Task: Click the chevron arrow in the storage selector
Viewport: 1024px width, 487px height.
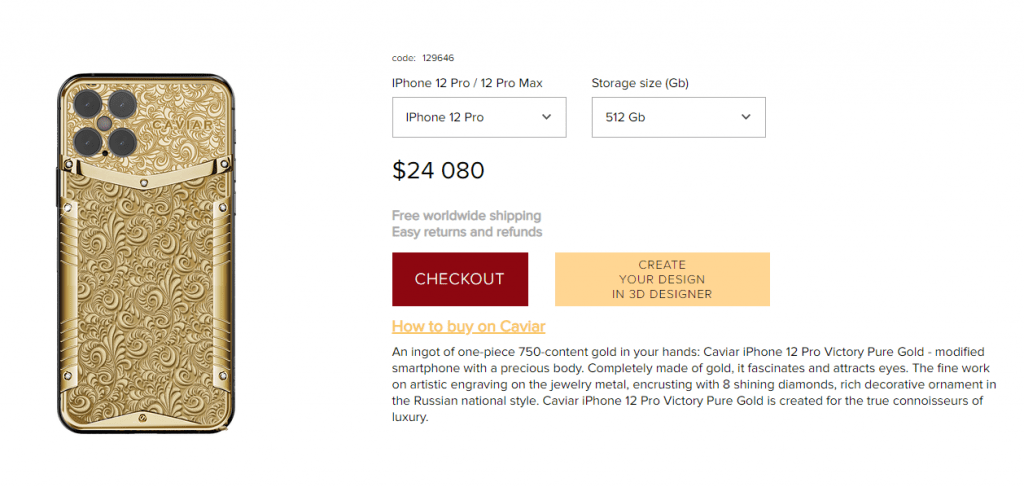Action: [746, 117]
